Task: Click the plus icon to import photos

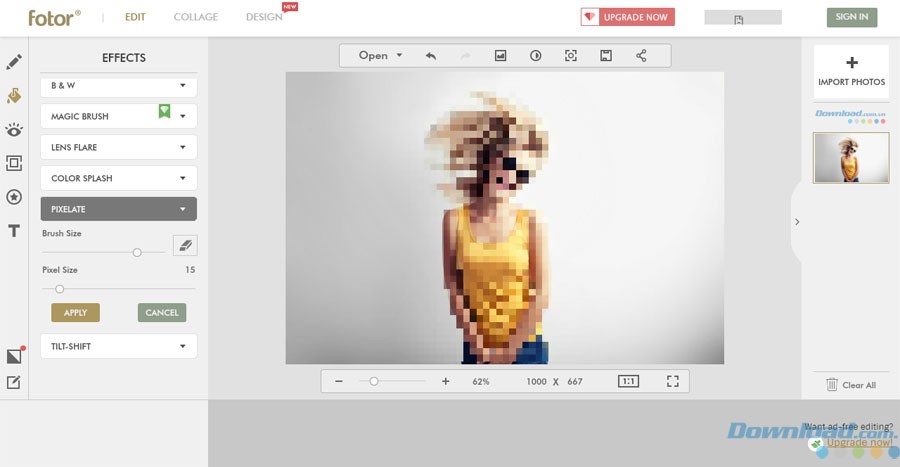Action: point(852,62)
